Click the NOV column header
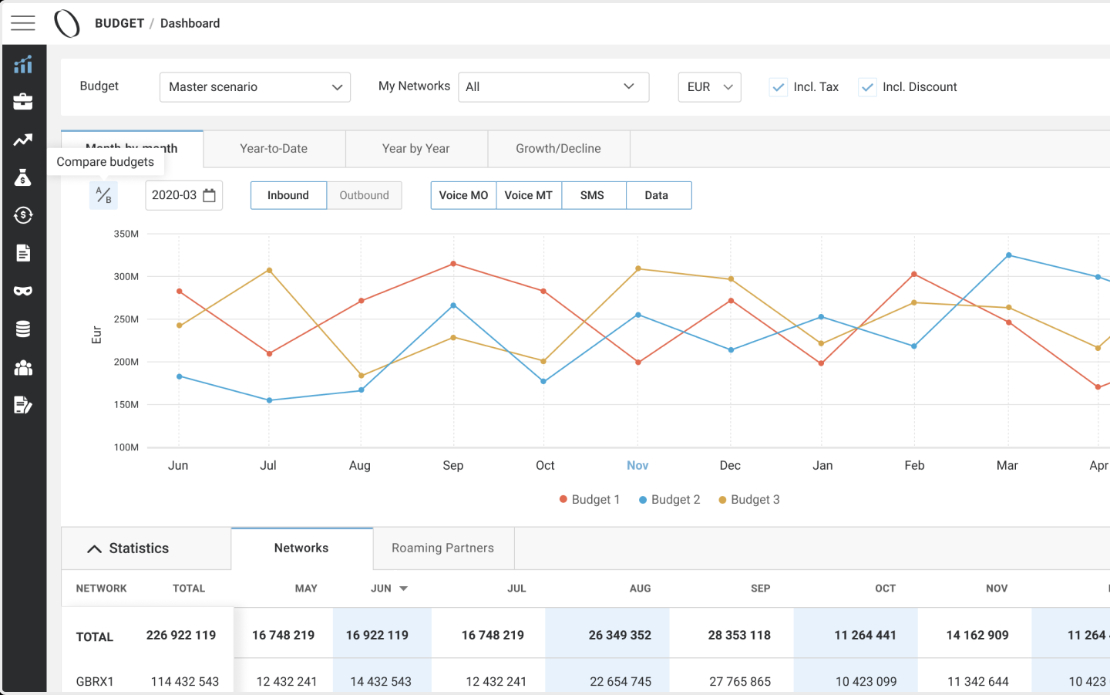1110x695 pixels. pyautogui.click(x=997, y=589)
